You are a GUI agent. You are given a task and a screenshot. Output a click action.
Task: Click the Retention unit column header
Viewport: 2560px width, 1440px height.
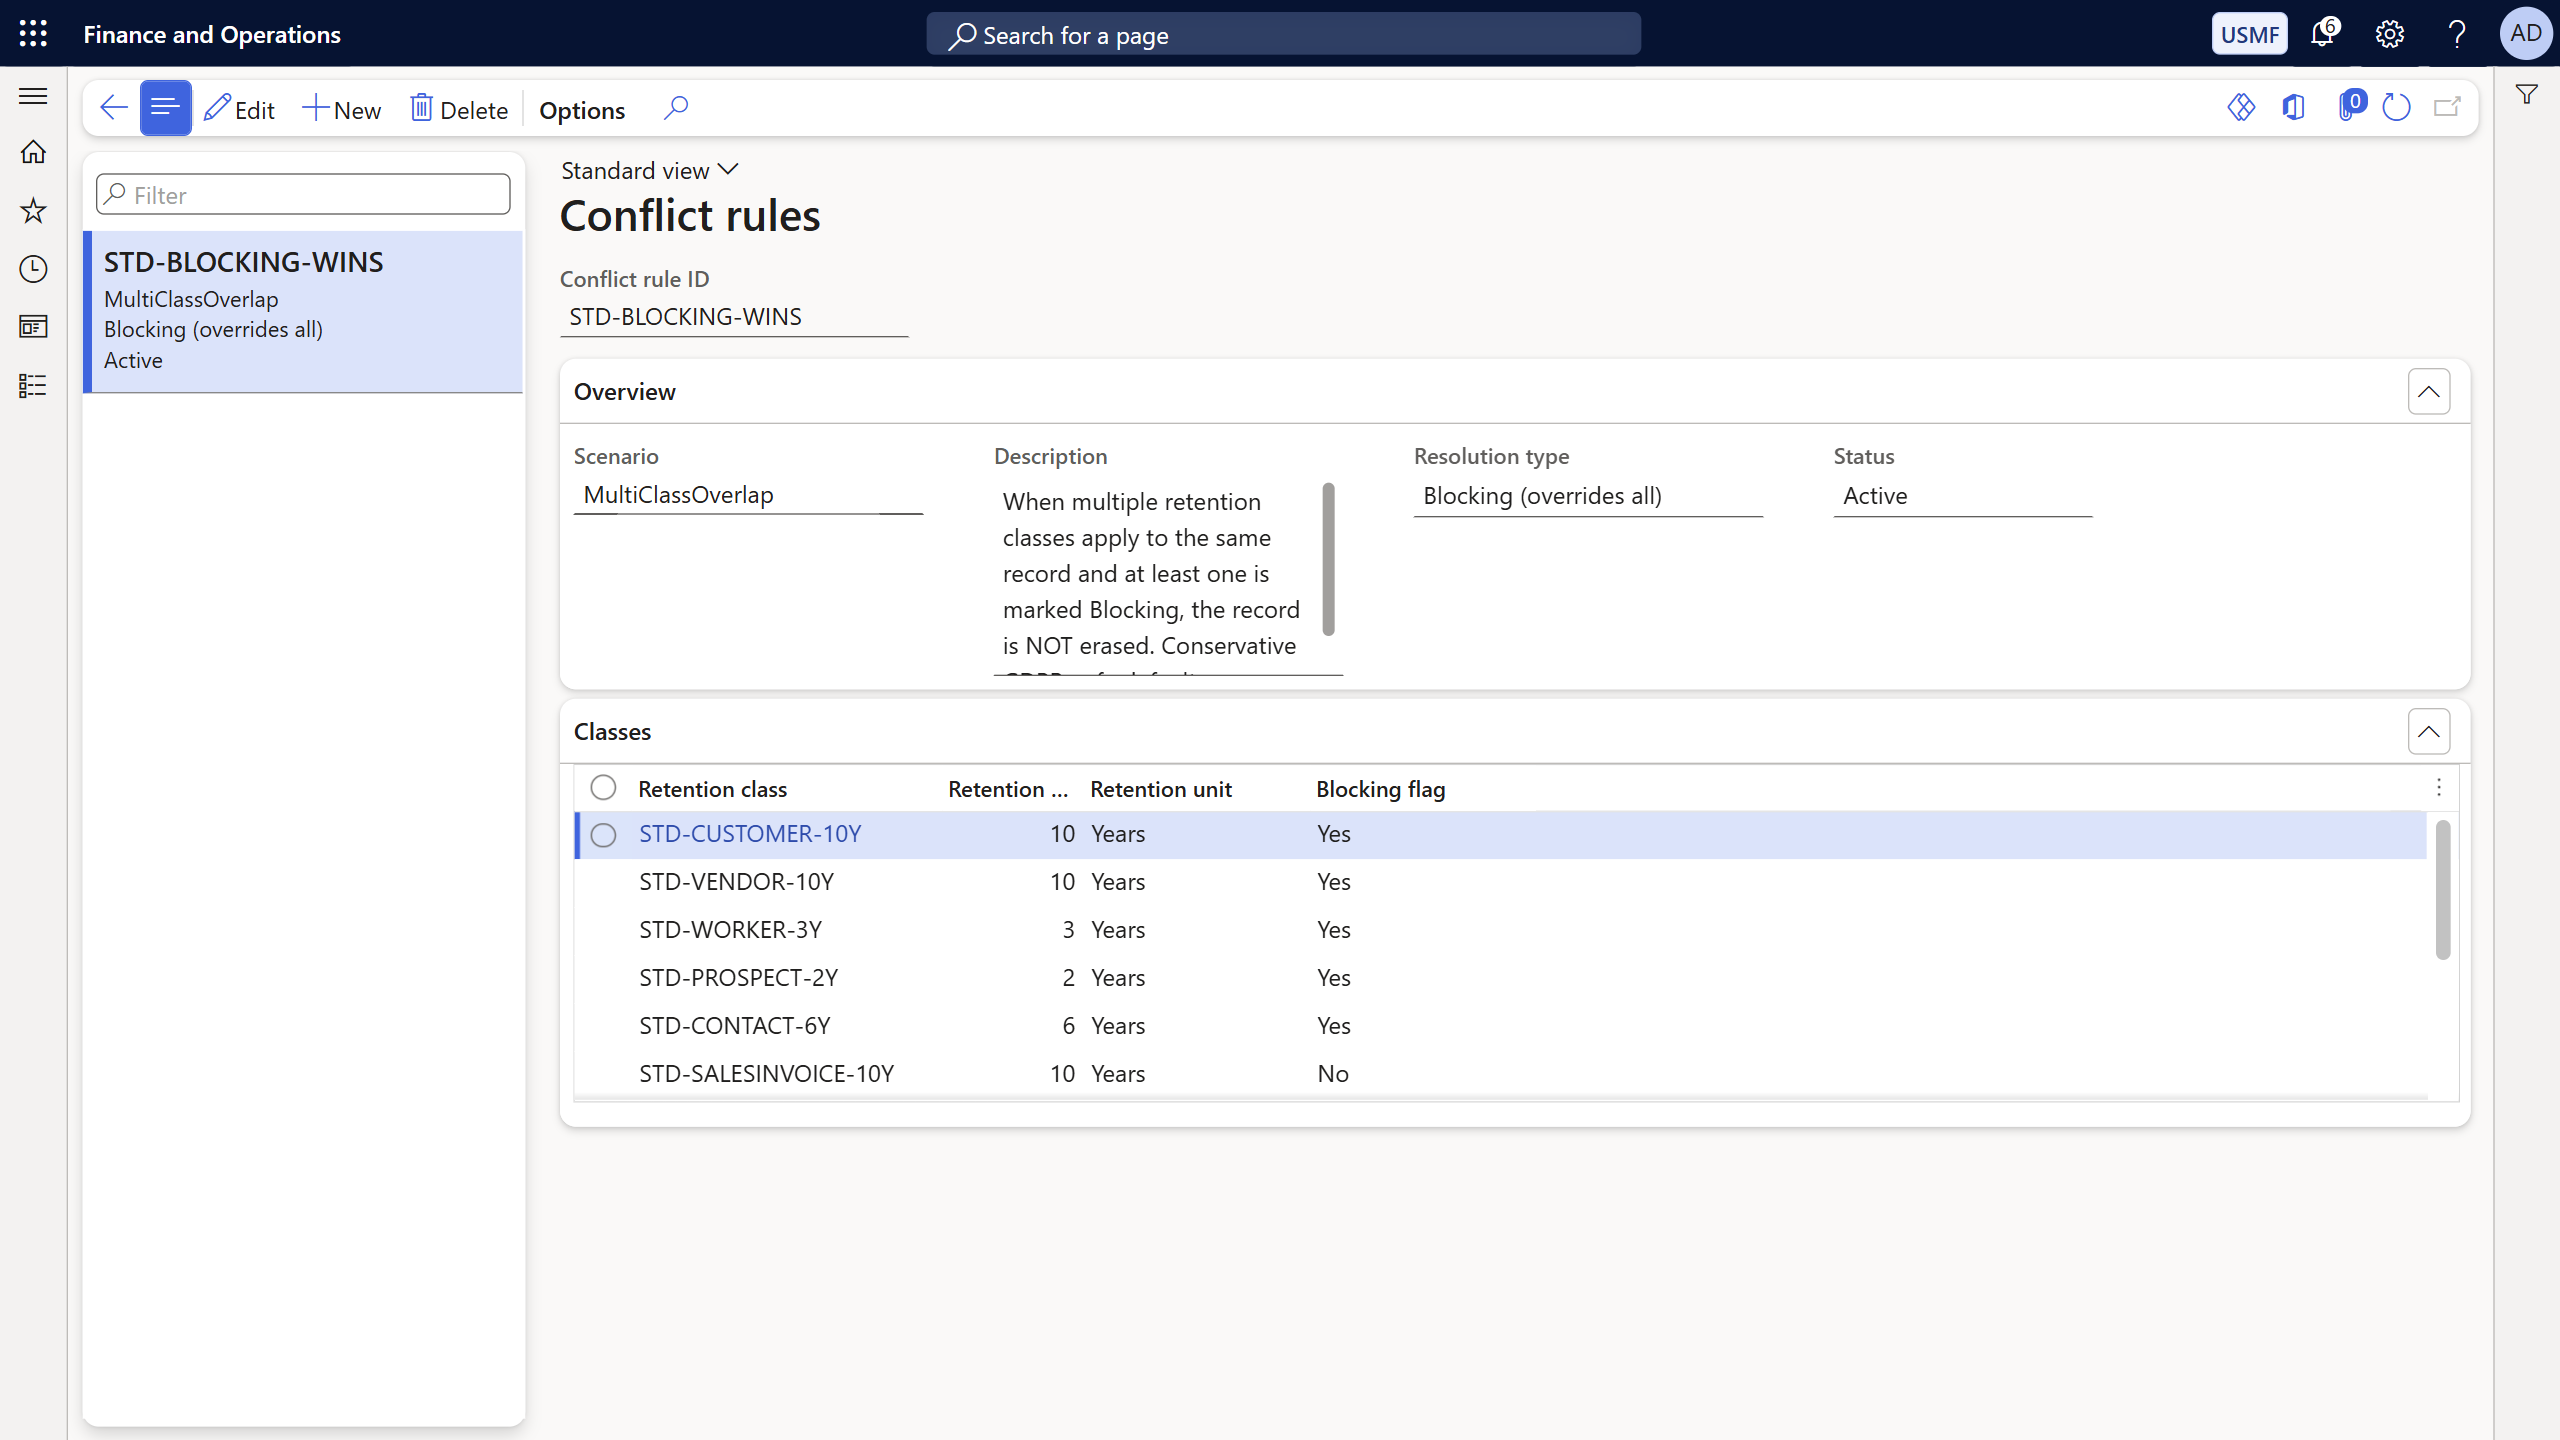(x=1160, y=789)
